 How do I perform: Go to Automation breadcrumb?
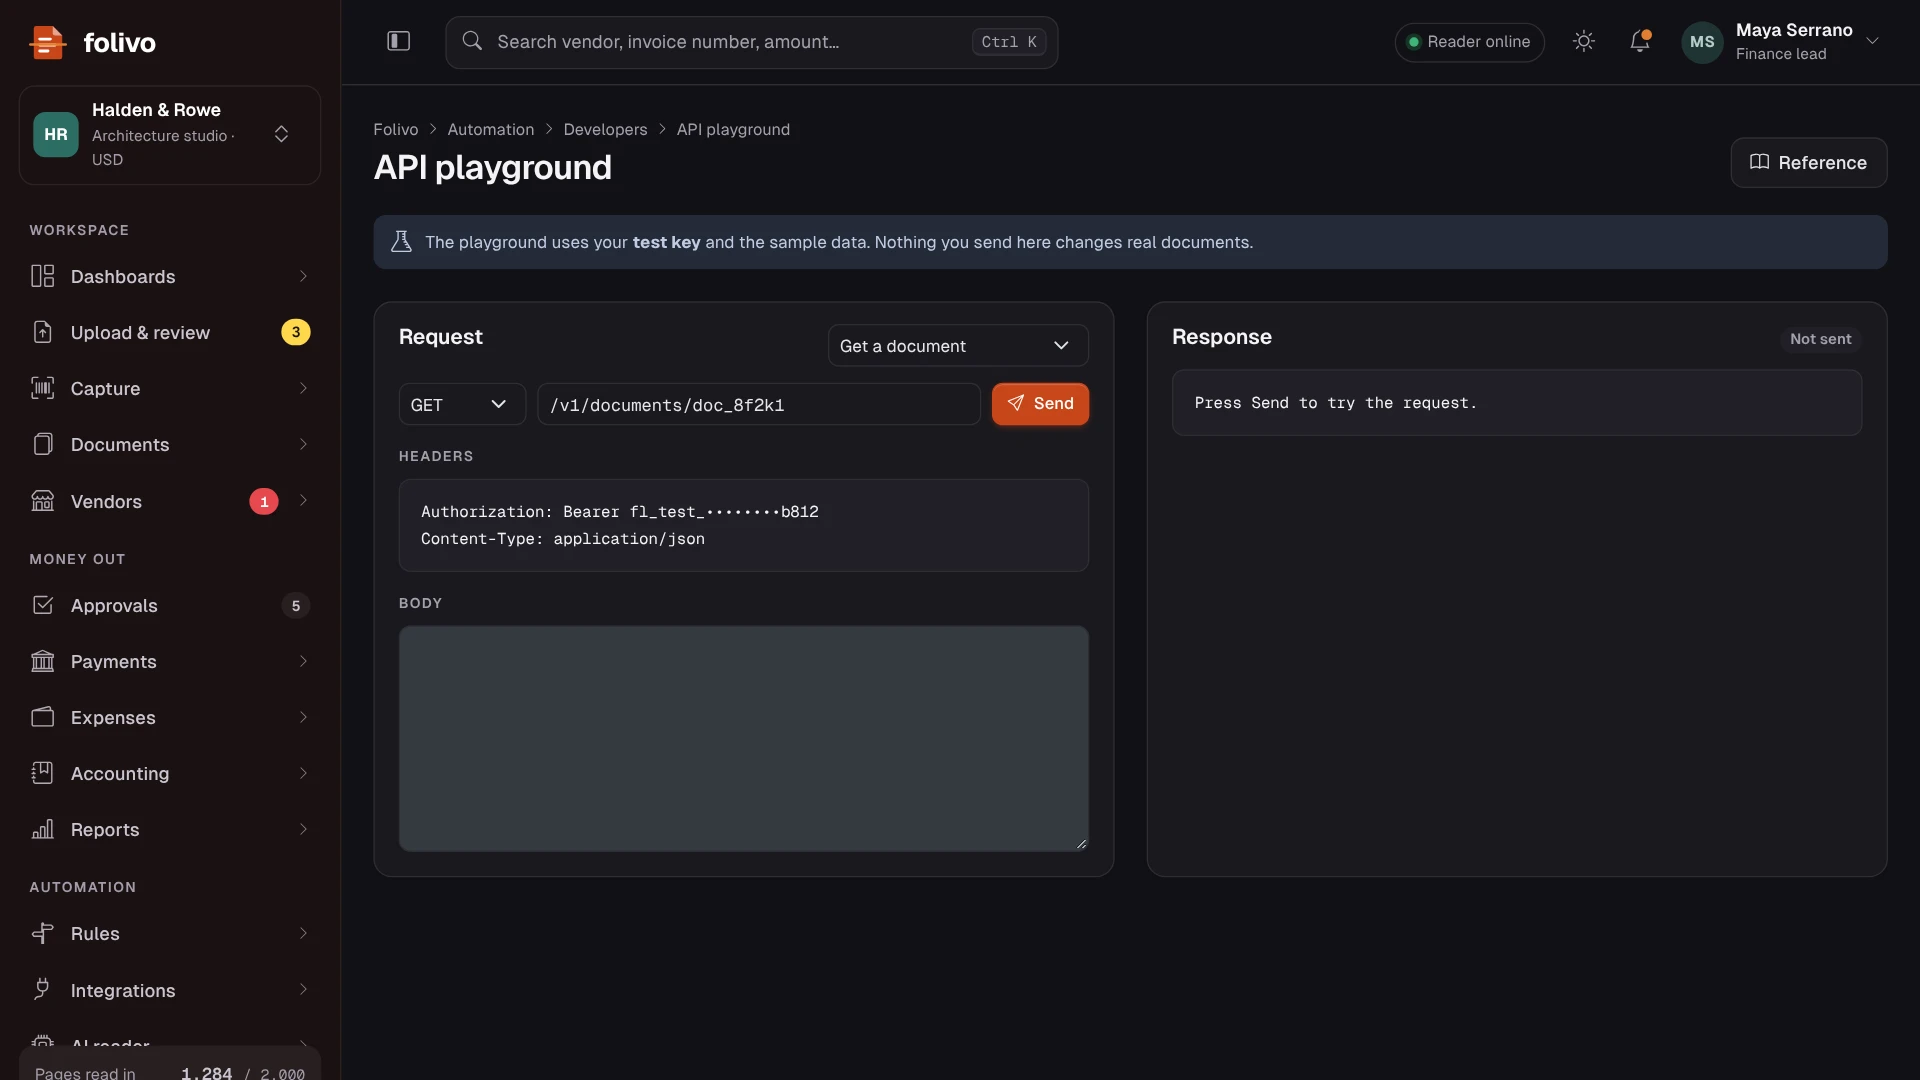point(490,129)
